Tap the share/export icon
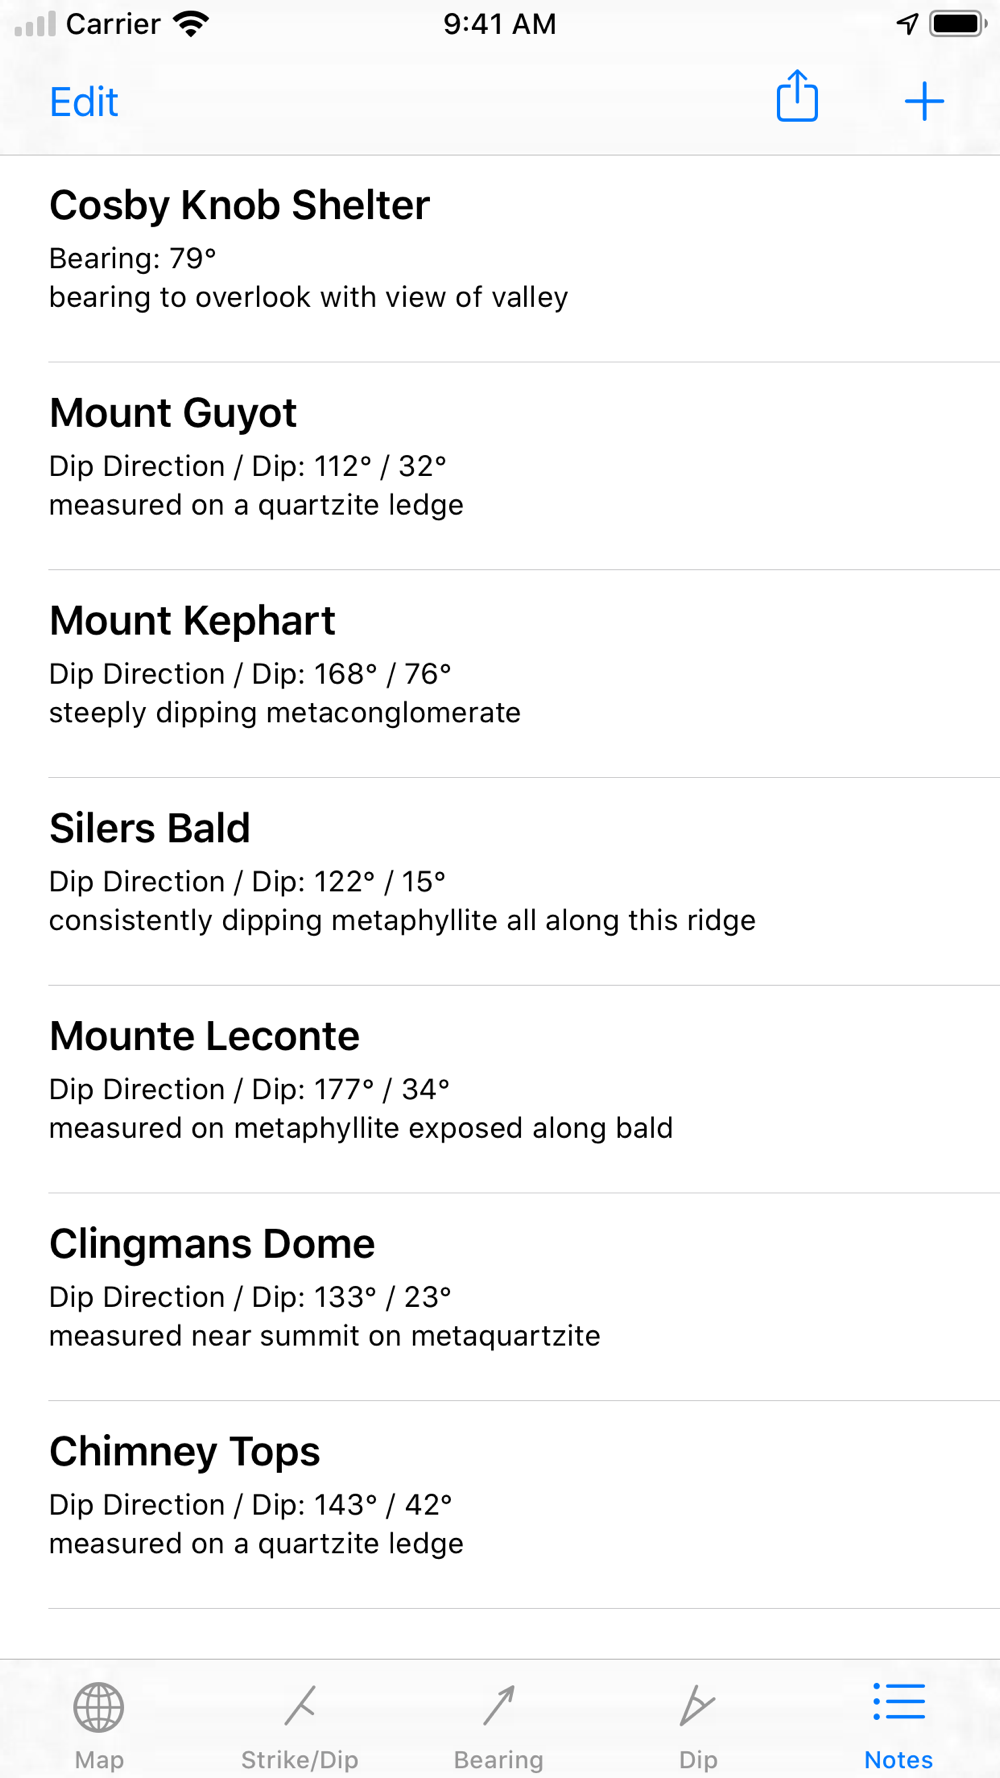 (x=797, y=97)
